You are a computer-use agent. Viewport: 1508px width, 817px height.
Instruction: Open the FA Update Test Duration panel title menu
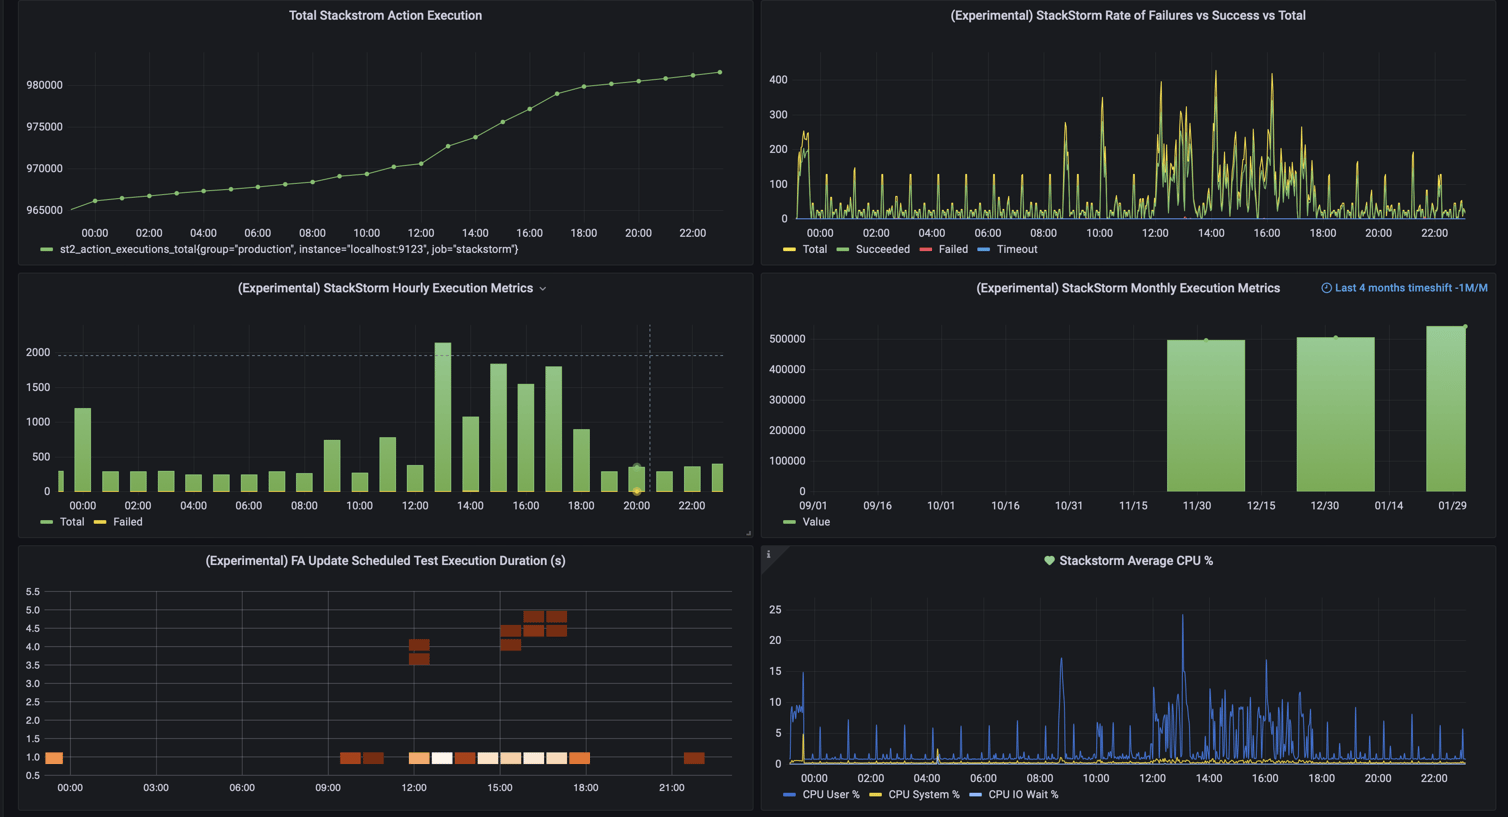(x=384, y=561)
